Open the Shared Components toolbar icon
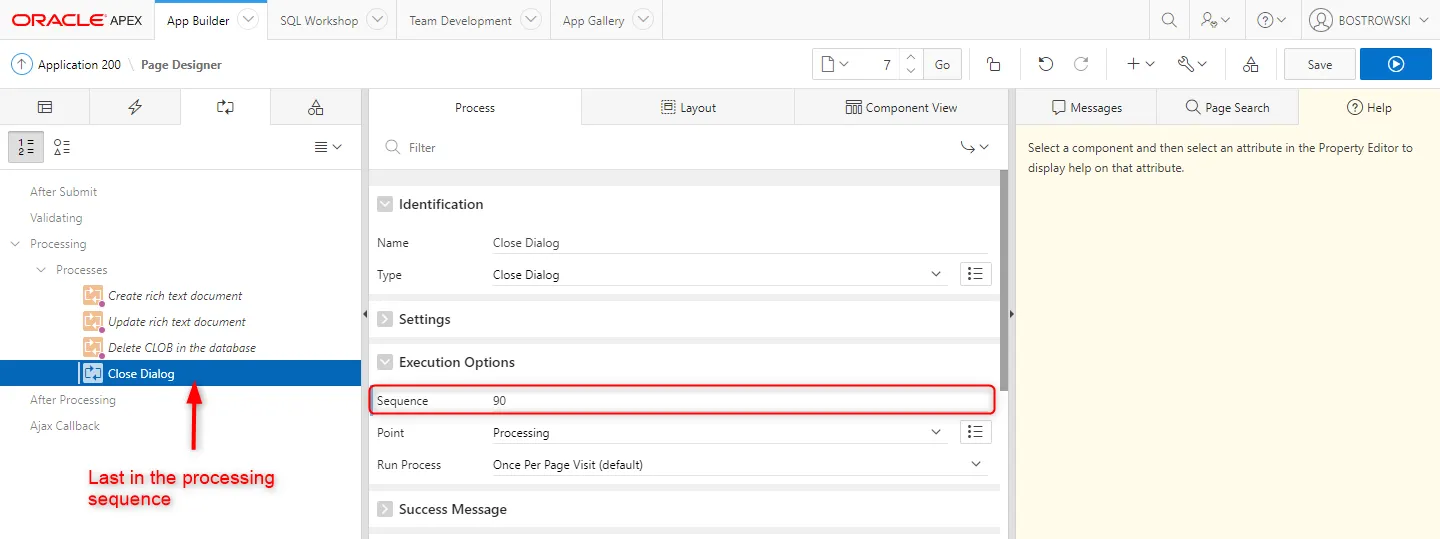The width and height of the screenshot is (1440, 539). (x=1250, y=64)
